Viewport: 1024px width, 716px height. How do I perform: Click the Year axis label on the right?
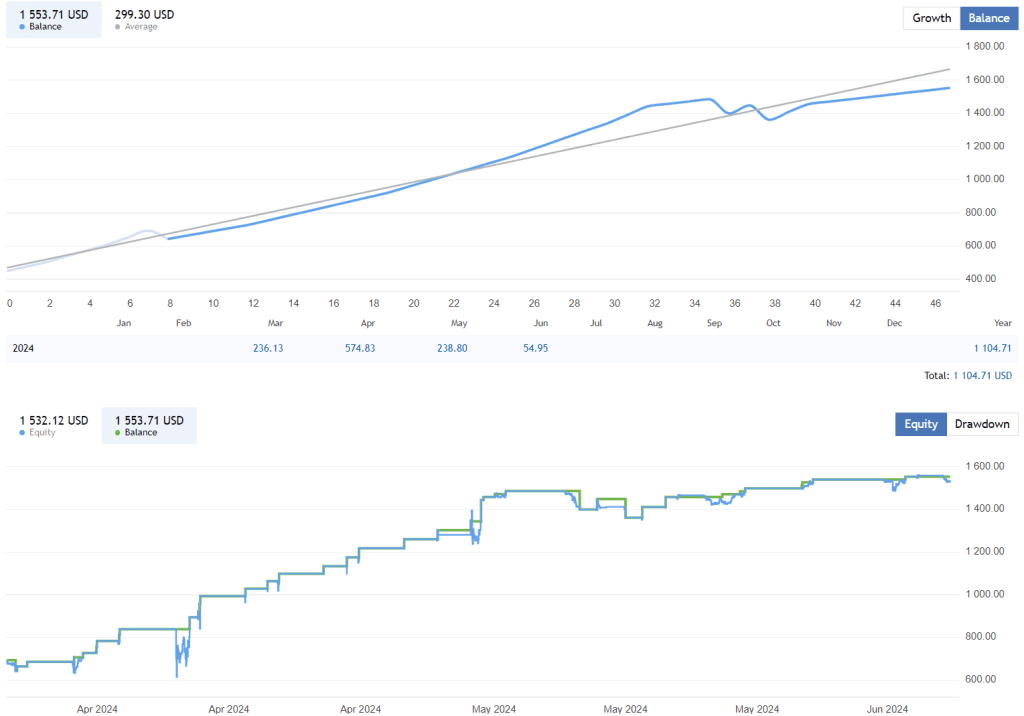point(1001,323)
